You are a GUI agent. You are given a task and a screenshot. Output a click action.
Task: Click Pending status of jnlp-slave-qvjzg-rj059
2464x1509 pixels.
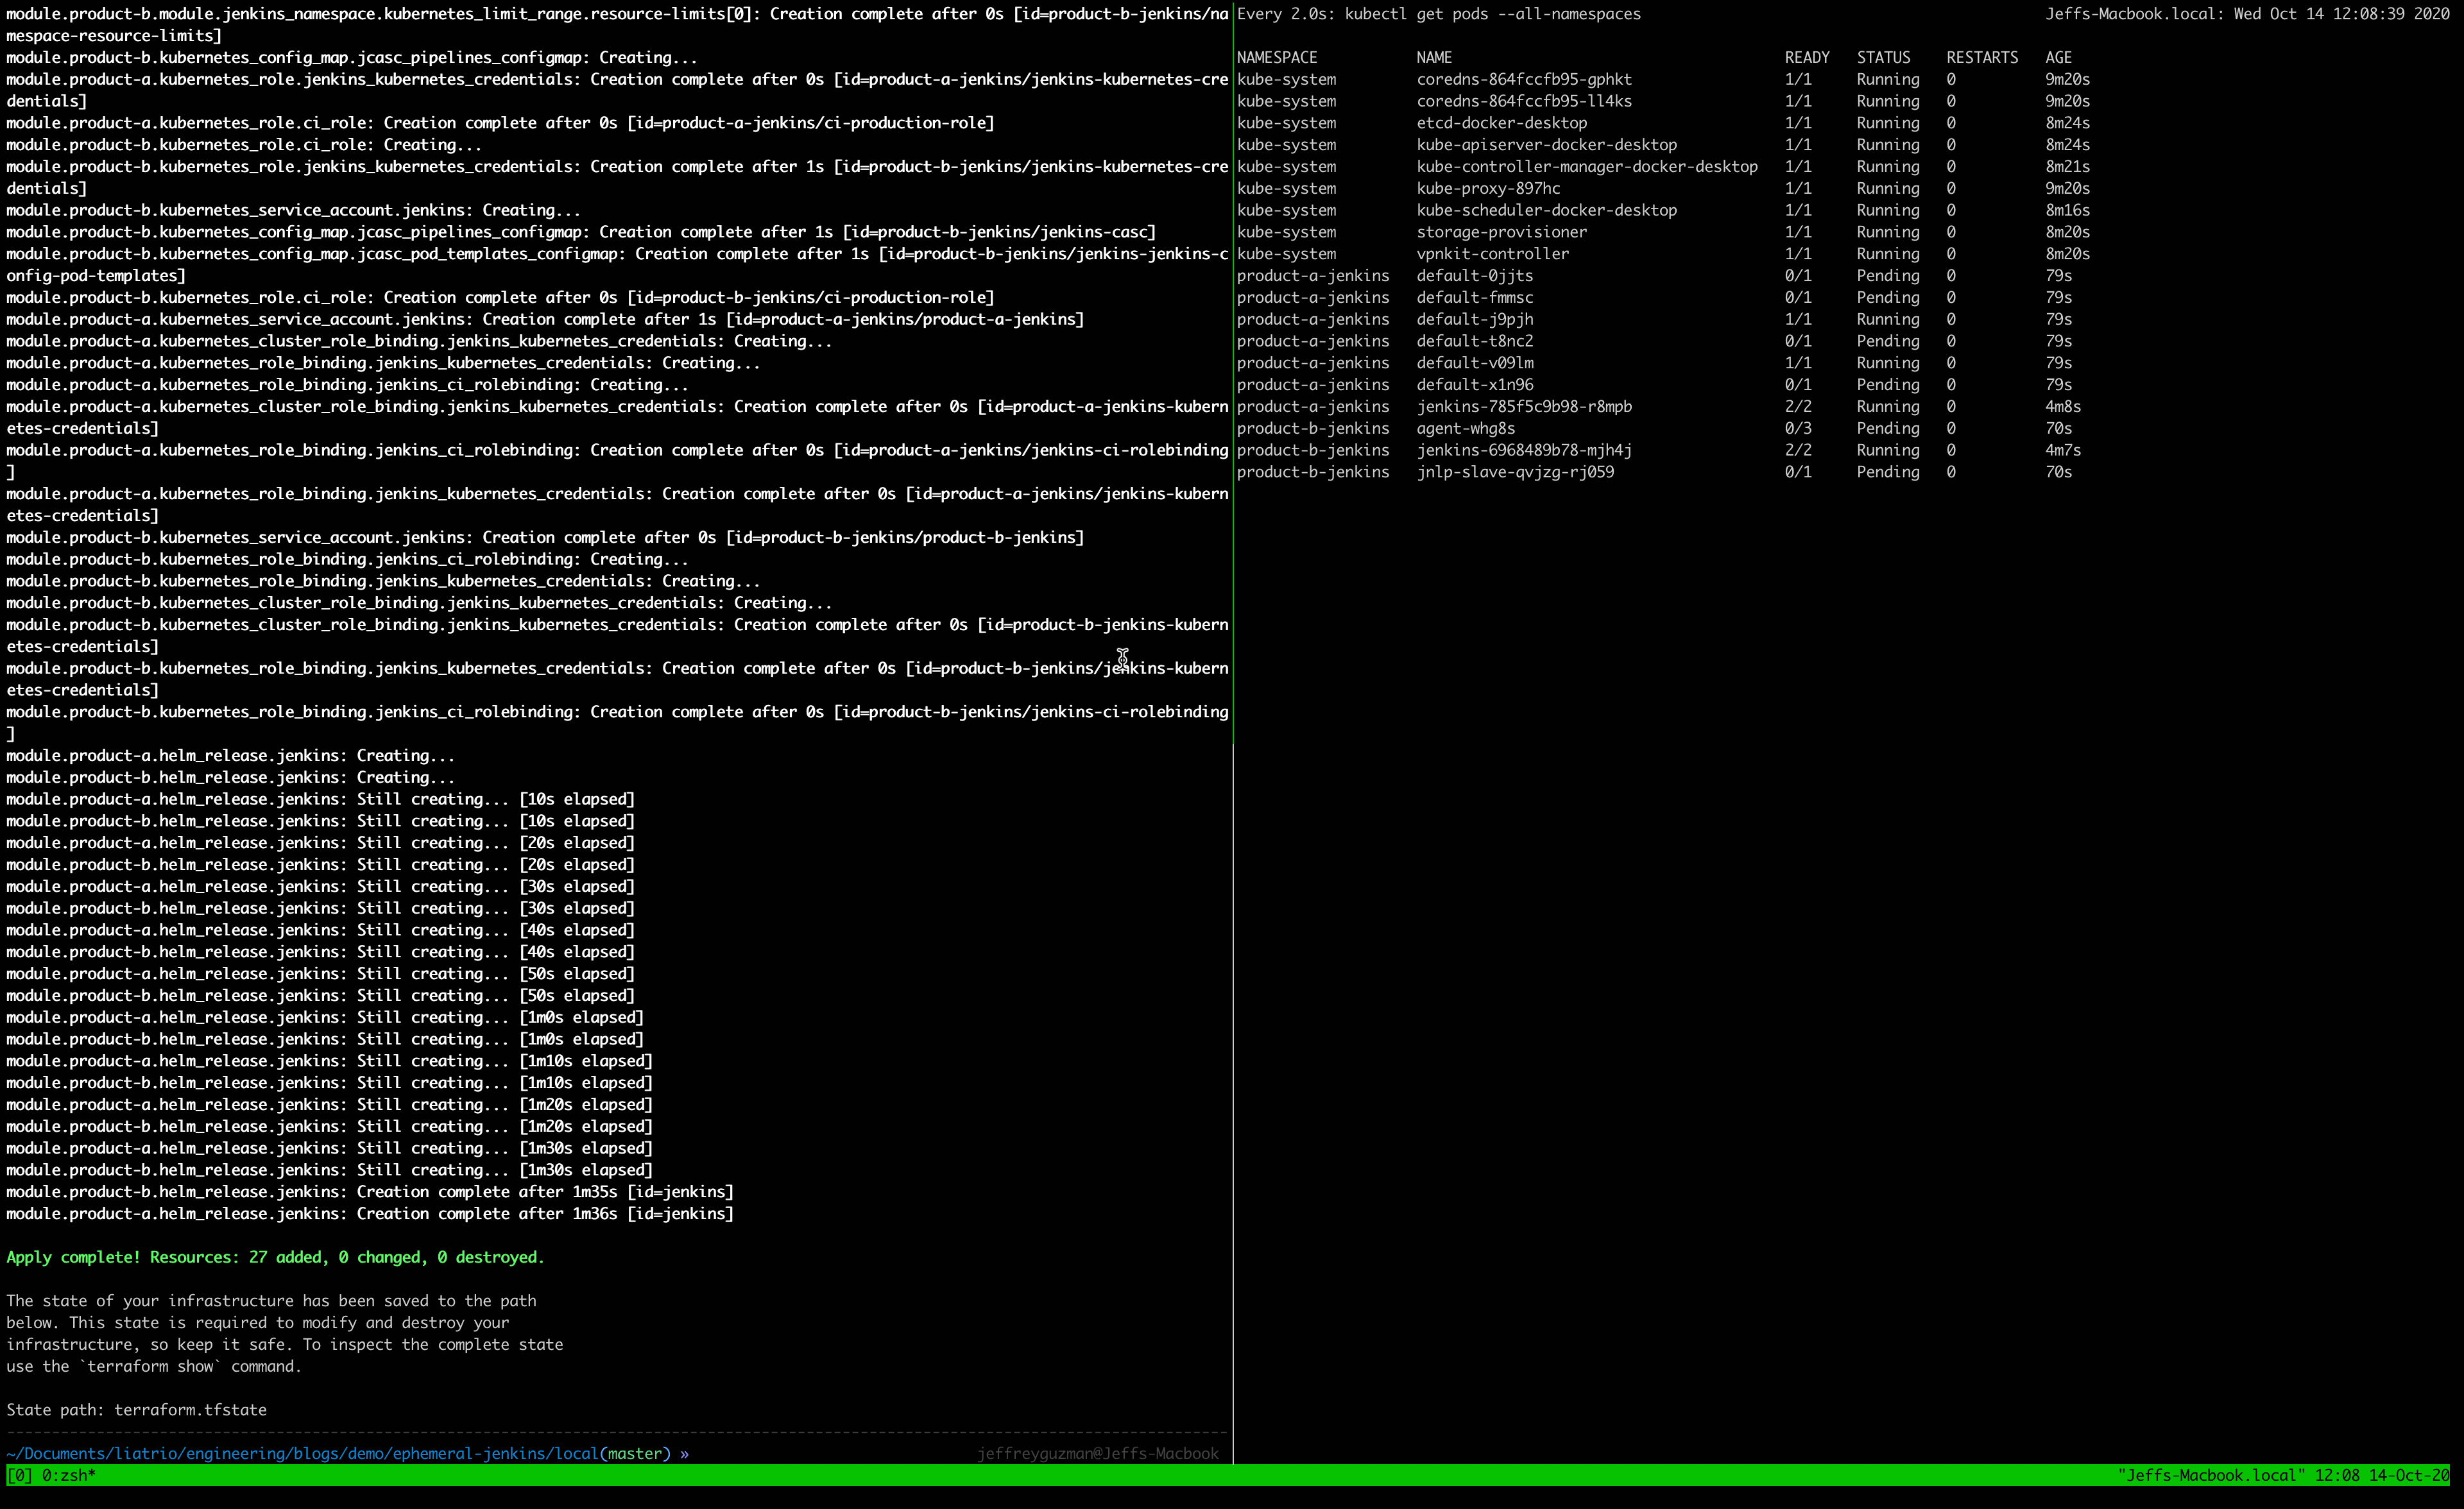click(x=1888, y=472)
